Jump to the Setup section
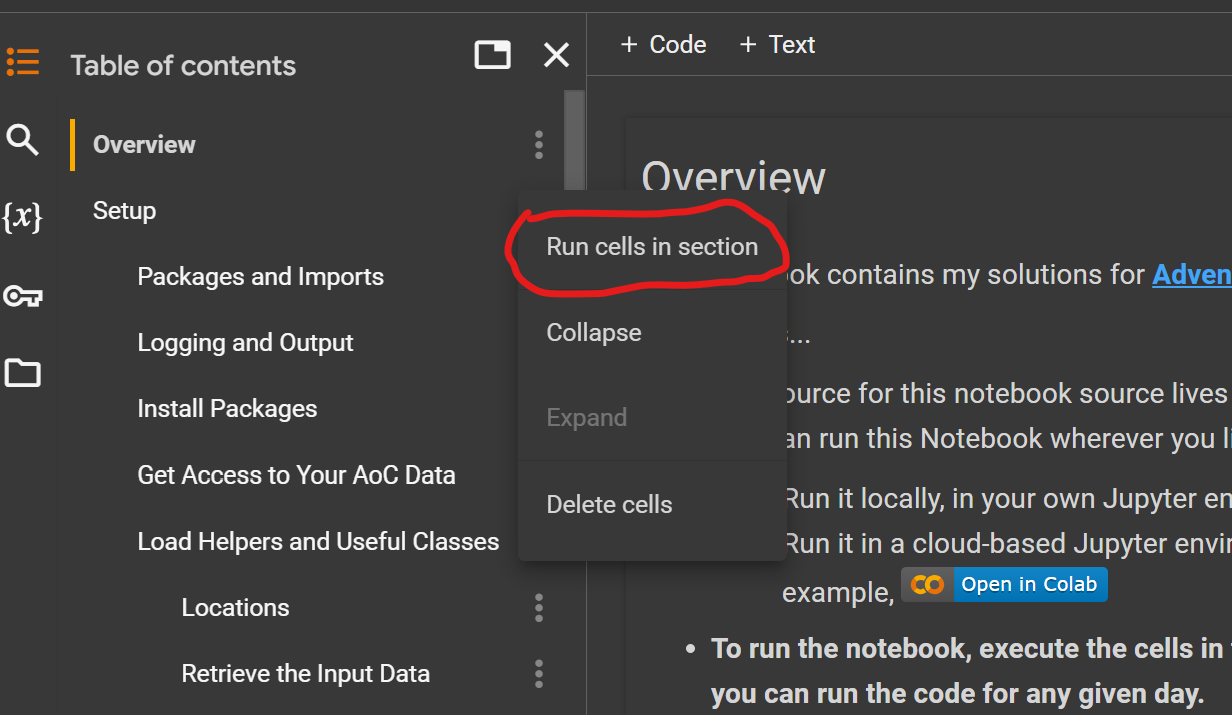Image resolution: width=1232 pixels, height=715 pixels. coord(124,211)
